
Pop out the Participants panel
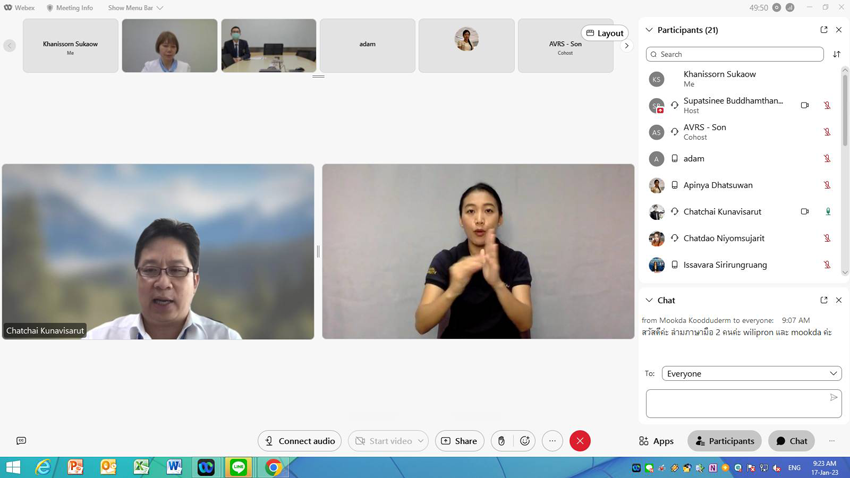click(x=823, y=30)
